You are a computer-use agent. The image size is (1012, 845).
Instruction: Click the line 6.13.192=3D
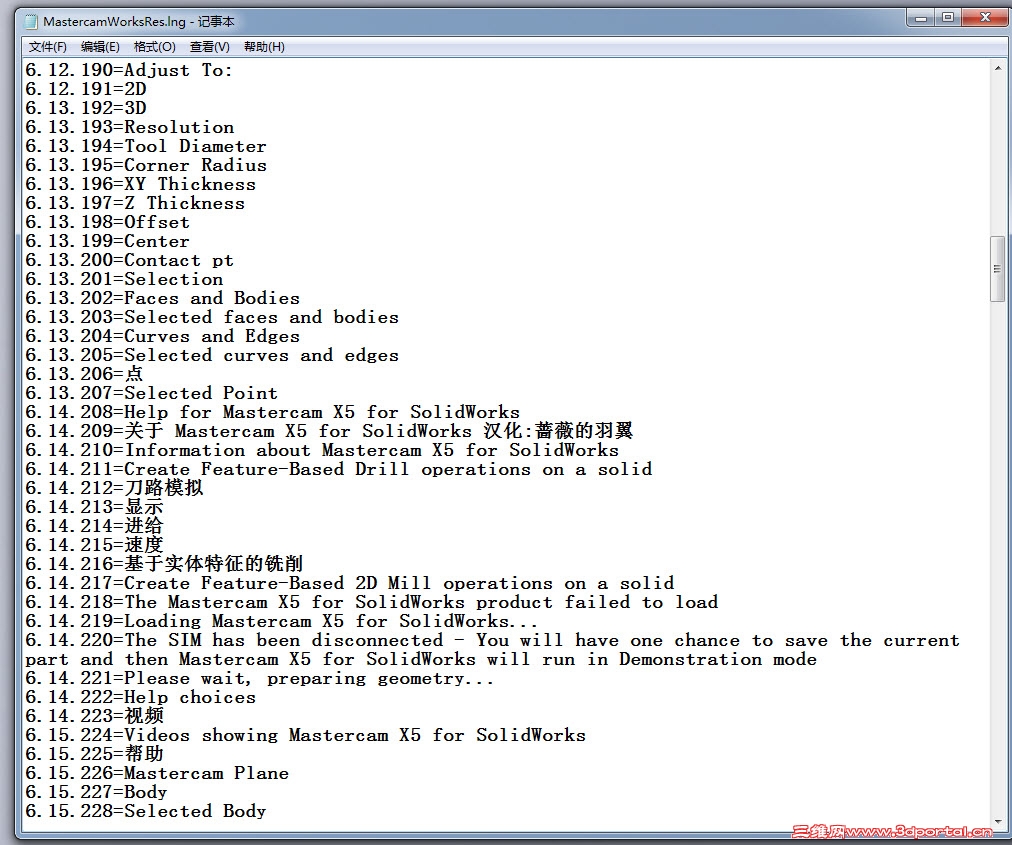point(86,108)
